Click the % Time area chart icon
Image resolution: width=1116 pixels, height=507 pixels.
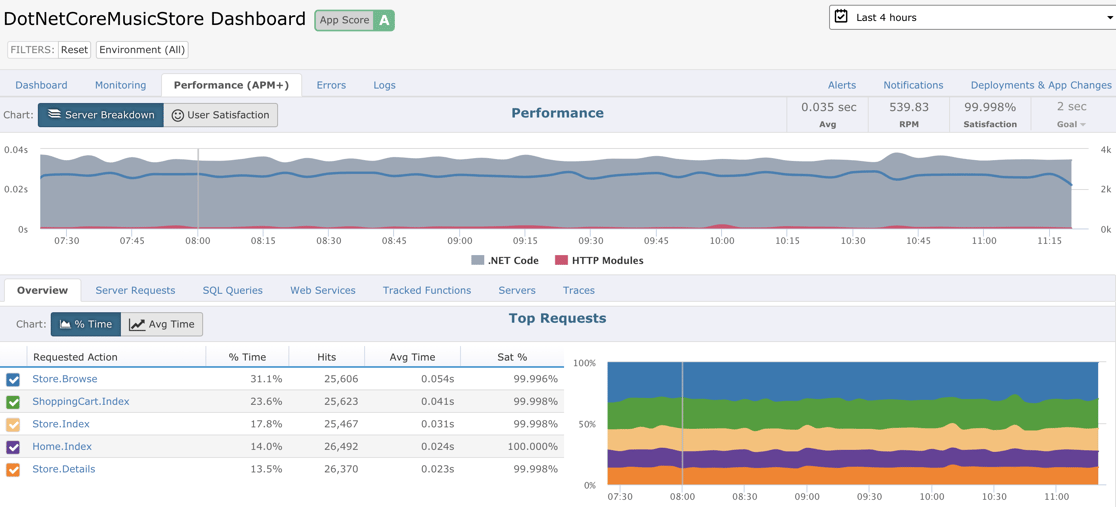click(x=65, y=324)
